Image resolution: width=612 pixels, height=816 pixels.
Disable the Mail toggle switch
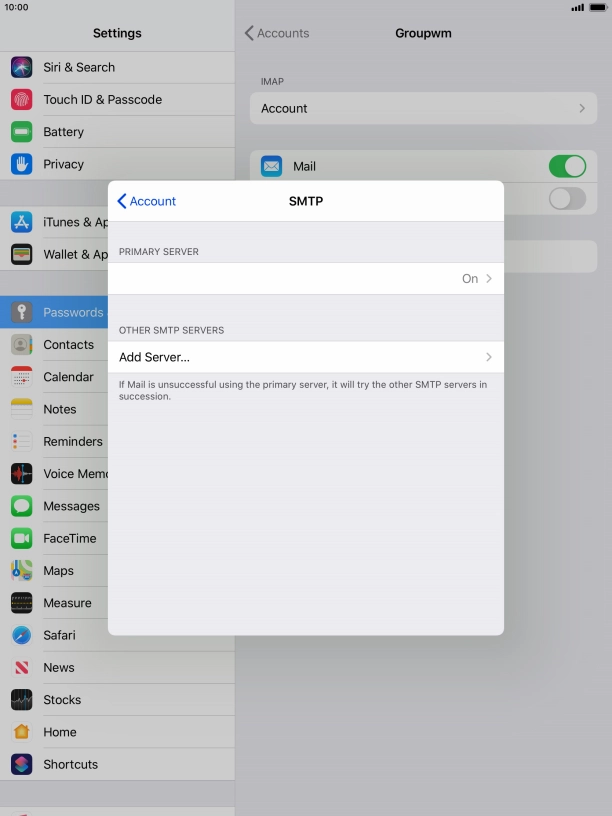[567, 166]
